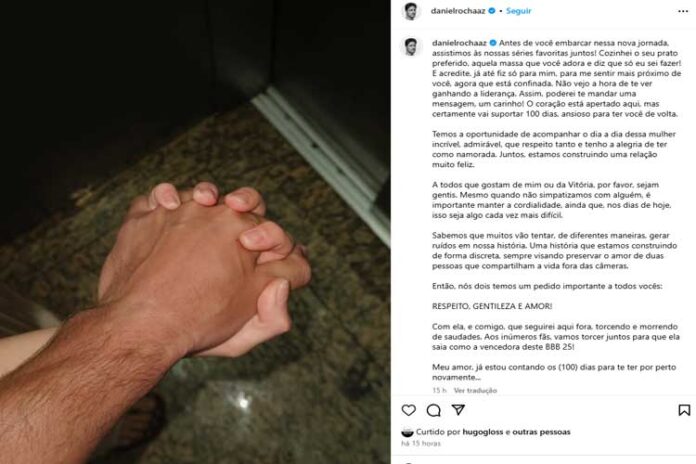Click the verified badge beside header username
Viewport: 696px width, 464px height.
(492, 11)
